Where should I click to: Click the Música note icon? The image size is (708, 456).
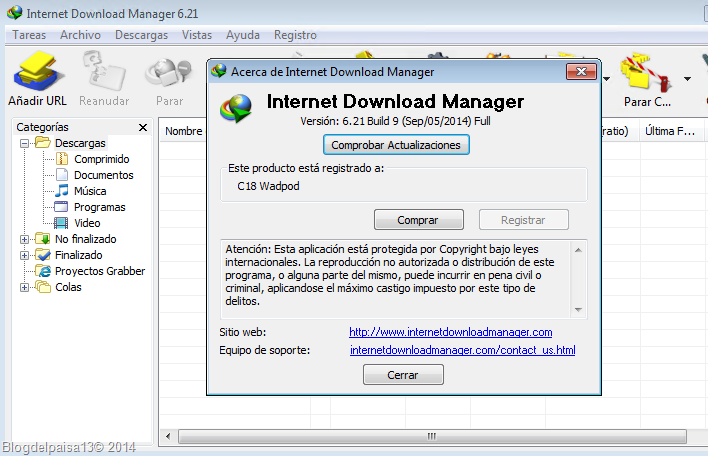coord(62,191)
